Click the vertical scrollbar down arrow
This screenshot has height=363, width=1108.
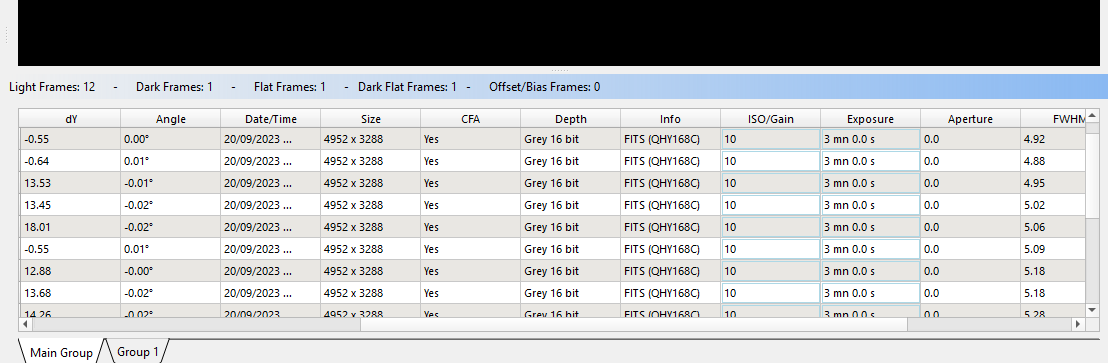[1092, 309]
